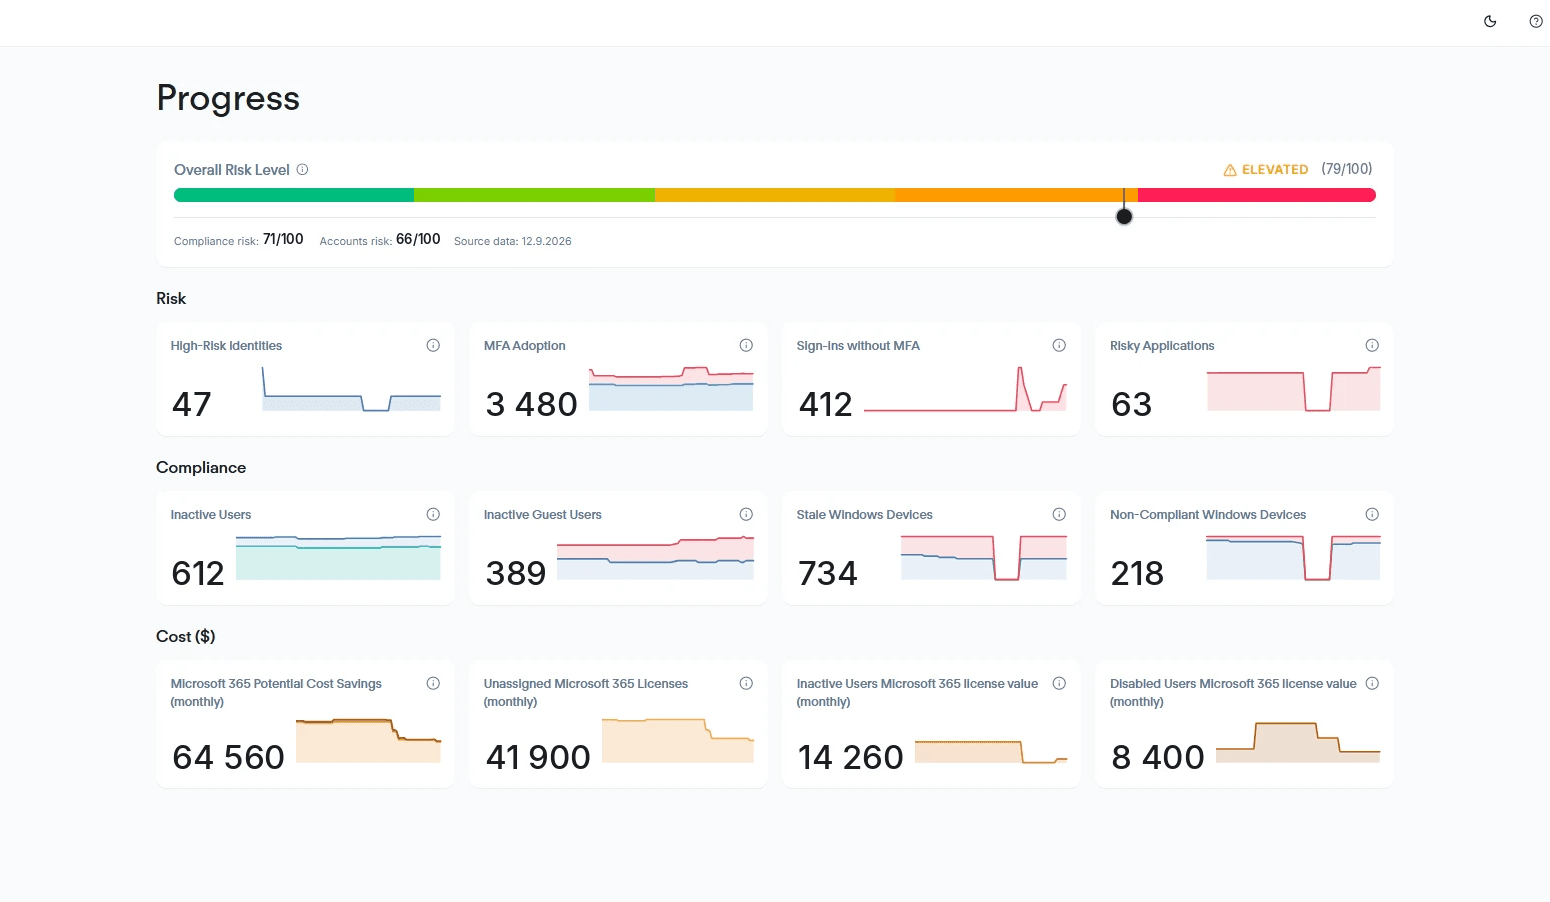Click the Stale Windows Devices card title
The image size is (1550, 902).
(865, 515)
